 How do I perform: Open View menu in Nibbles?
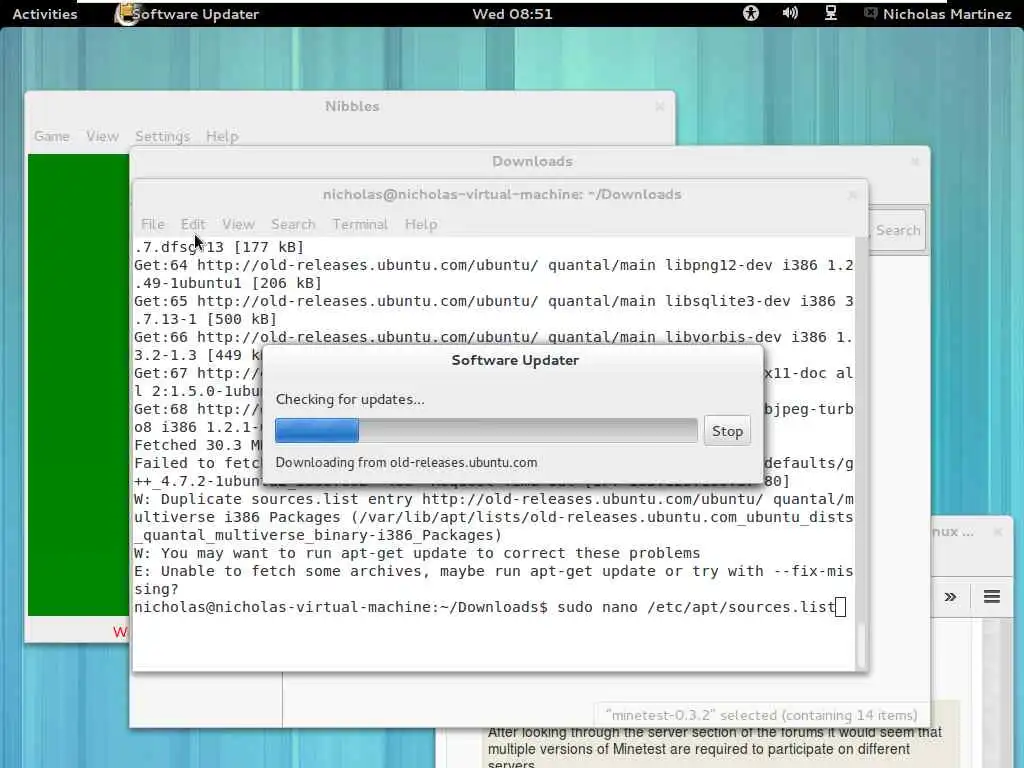point(103,136)
